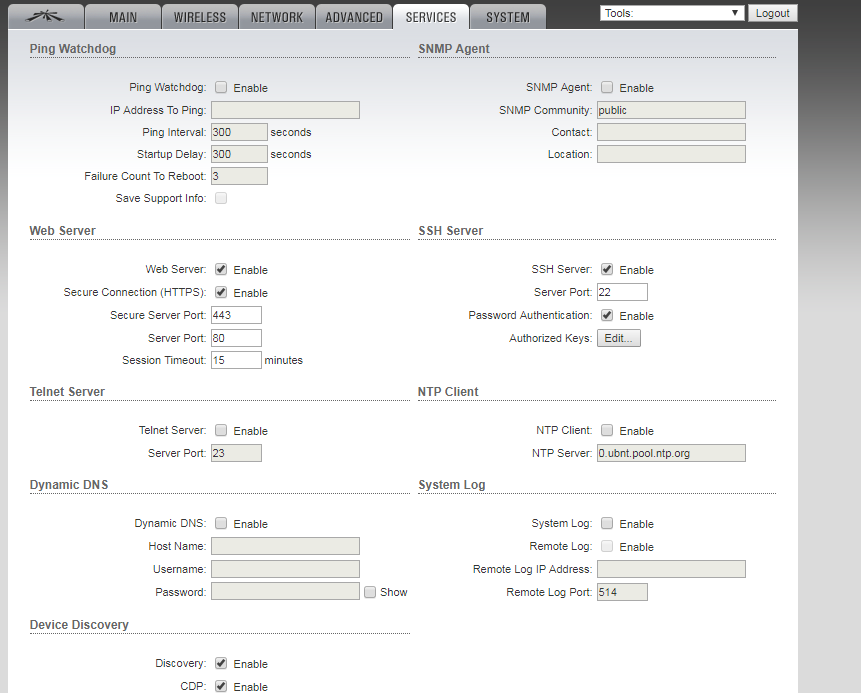The height and width of the screenshot is (693, 861).
Task: Enable the System Log checkbox
Action: (x=607, y=524)
